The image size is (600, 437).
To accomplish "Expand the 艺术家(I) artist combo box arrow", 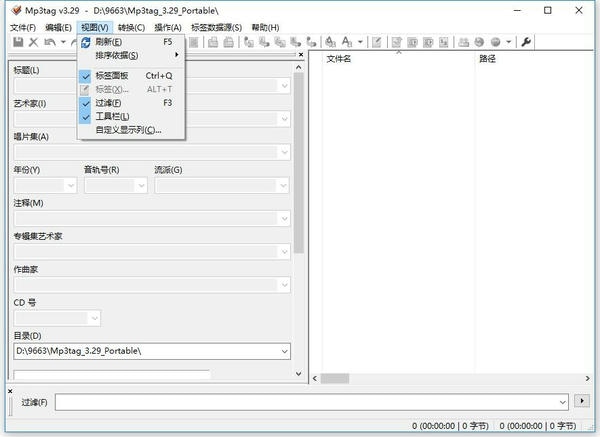I will coord(284,119).
